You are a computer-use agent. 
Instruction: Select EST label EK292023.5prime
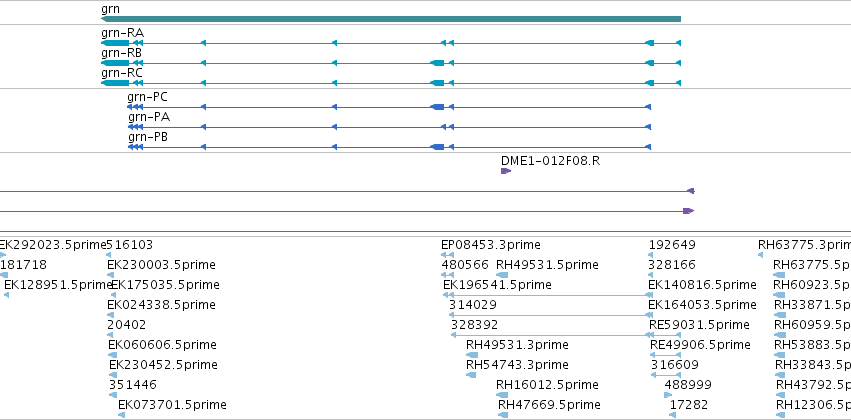tap(52, 245)
